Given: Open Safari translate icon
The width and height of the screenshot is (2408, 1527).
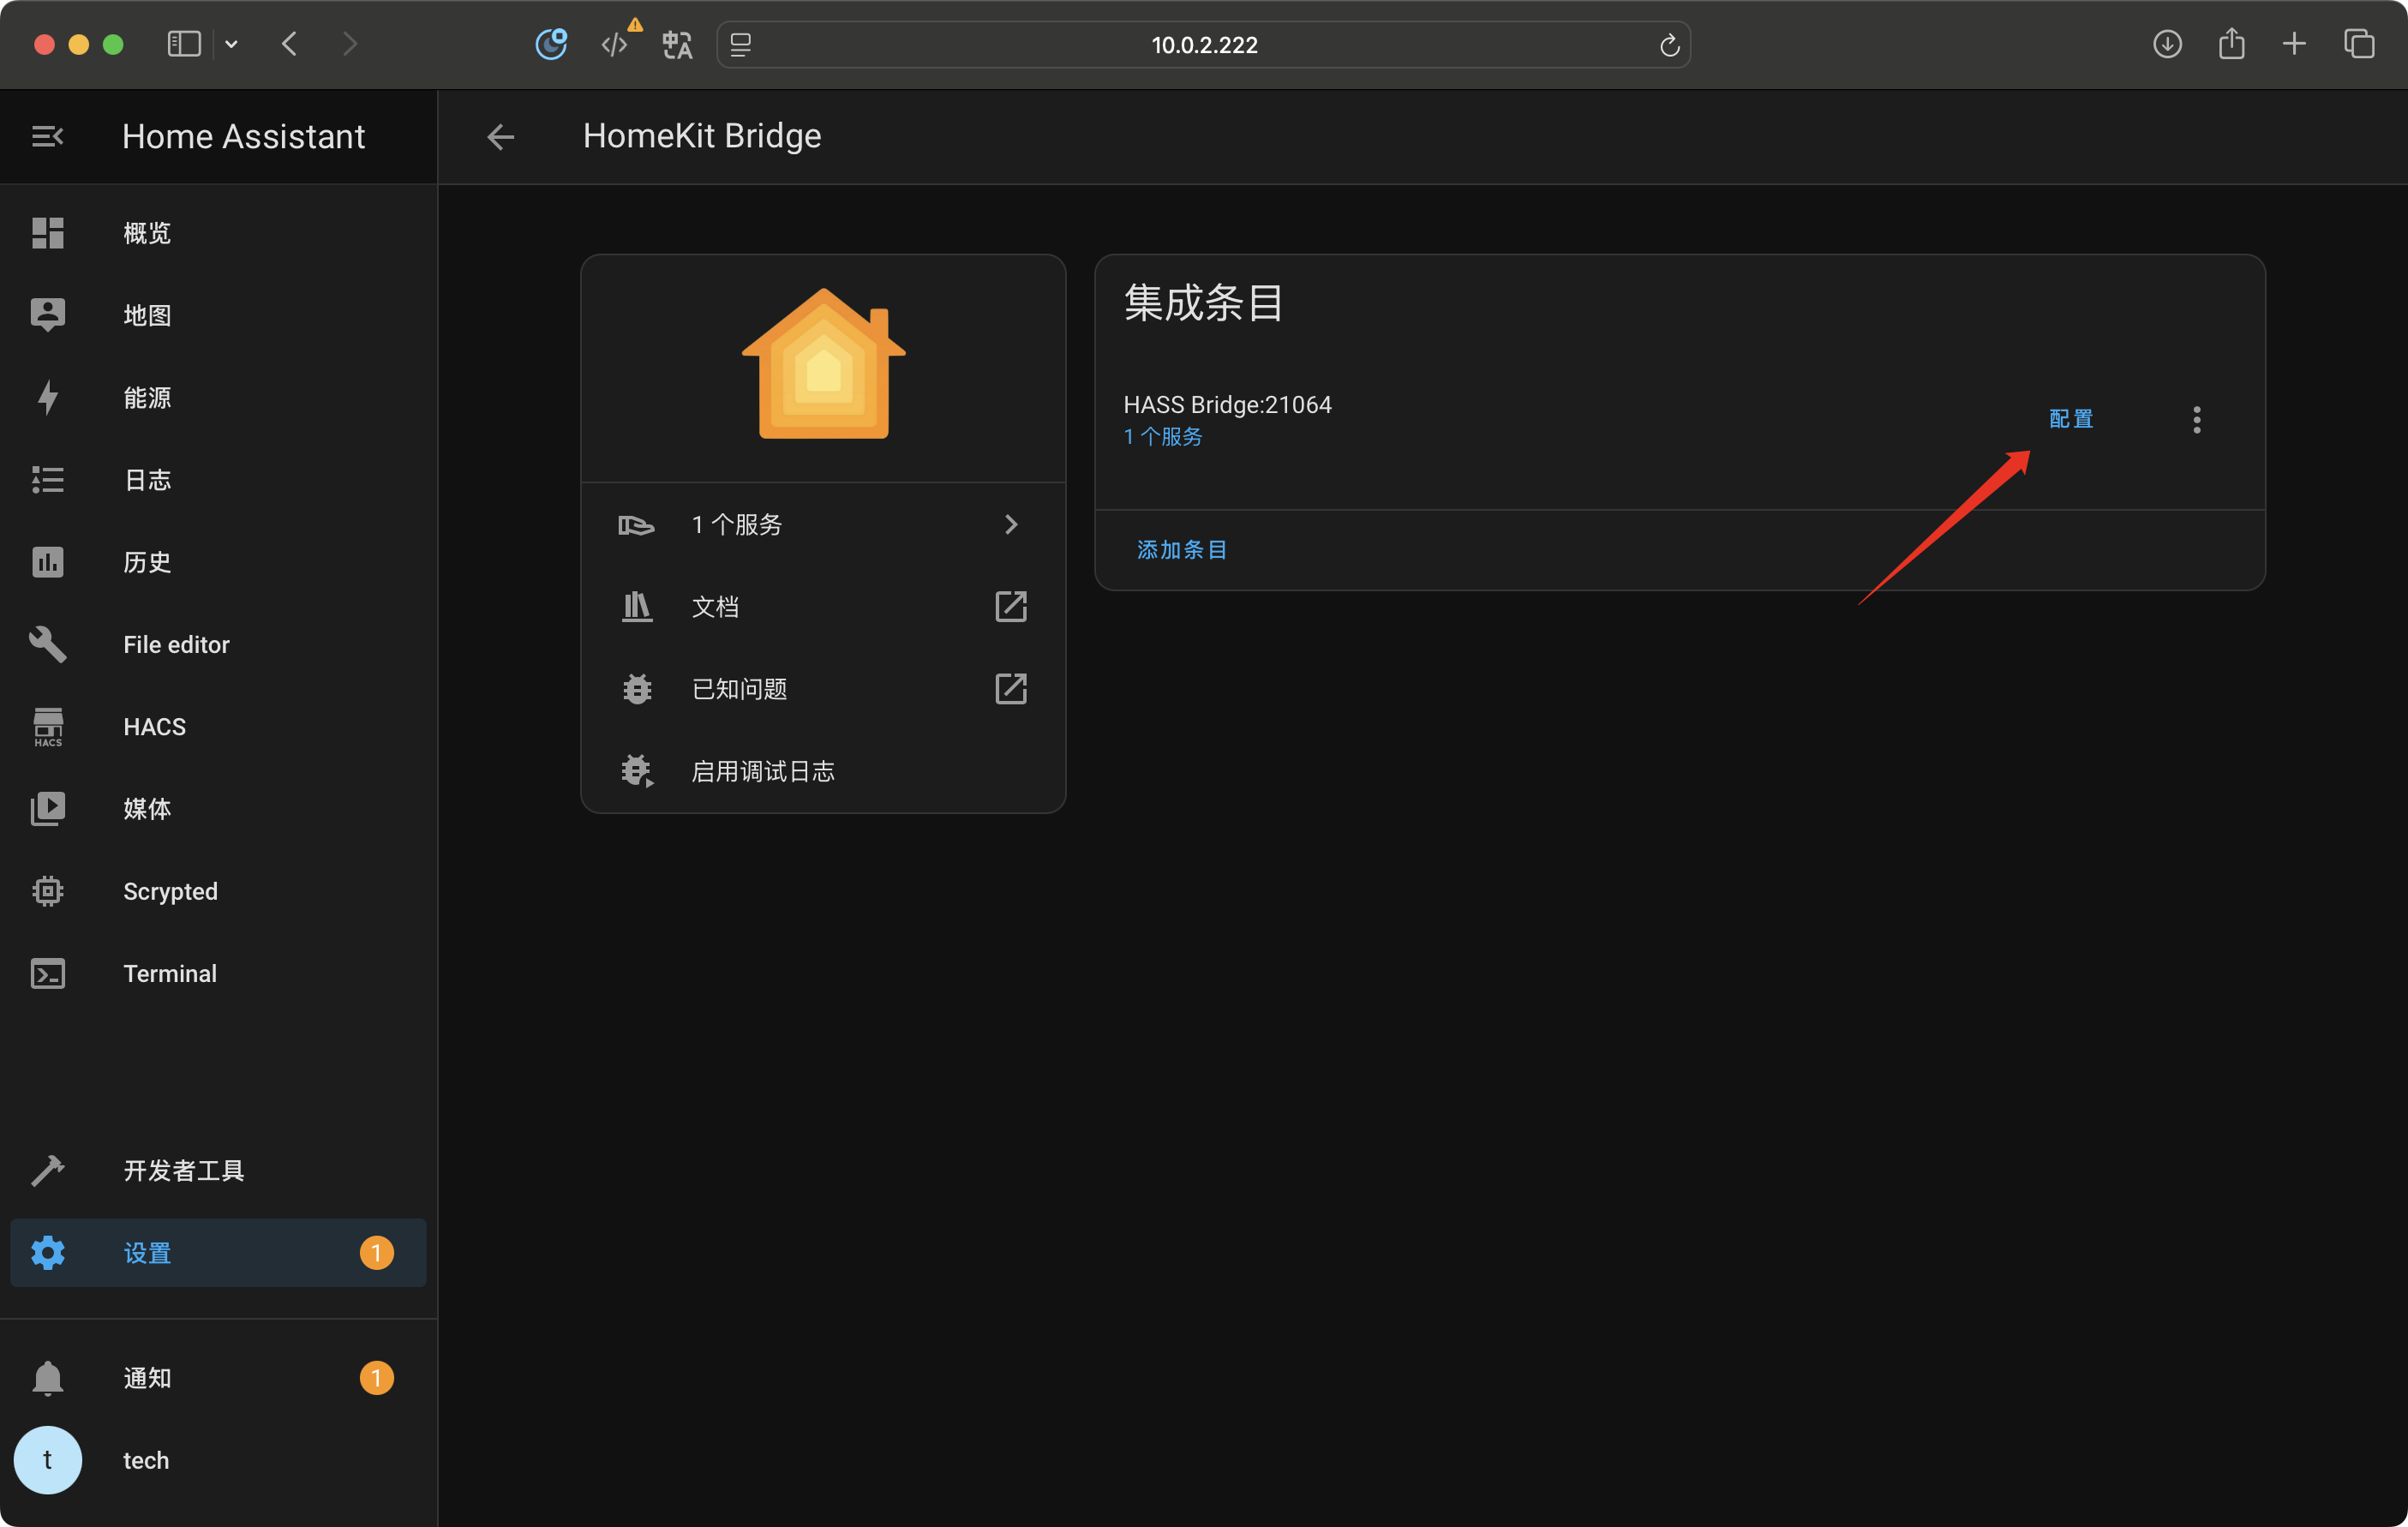Looking at the screenshot, I should click(677, 44).
